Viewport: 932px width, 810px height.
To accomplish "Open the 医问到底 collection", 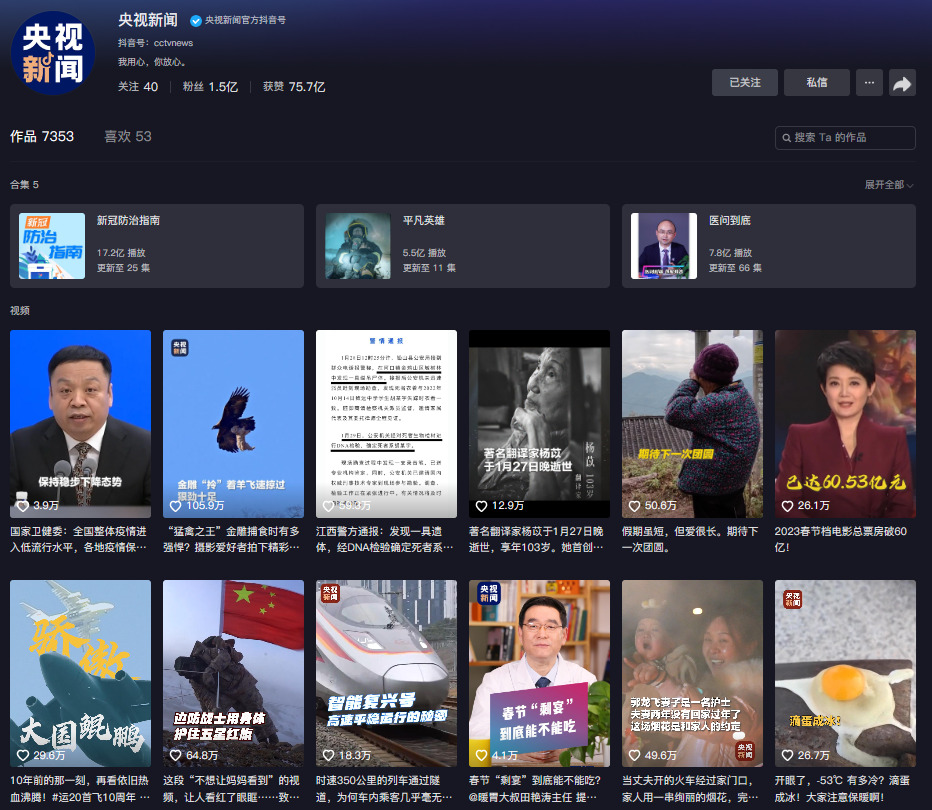I will click(x=769, y=246).
